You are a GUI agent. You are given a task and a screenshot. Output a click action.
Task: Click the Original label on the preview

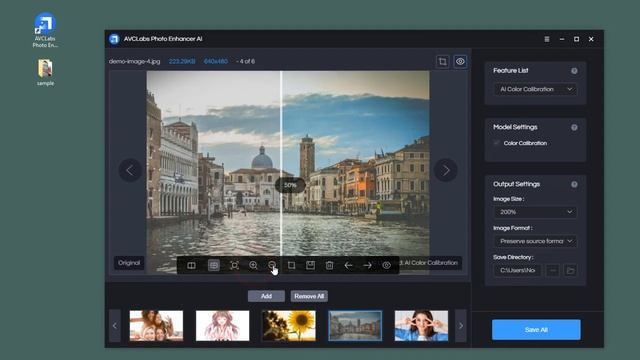click(129, 263)
